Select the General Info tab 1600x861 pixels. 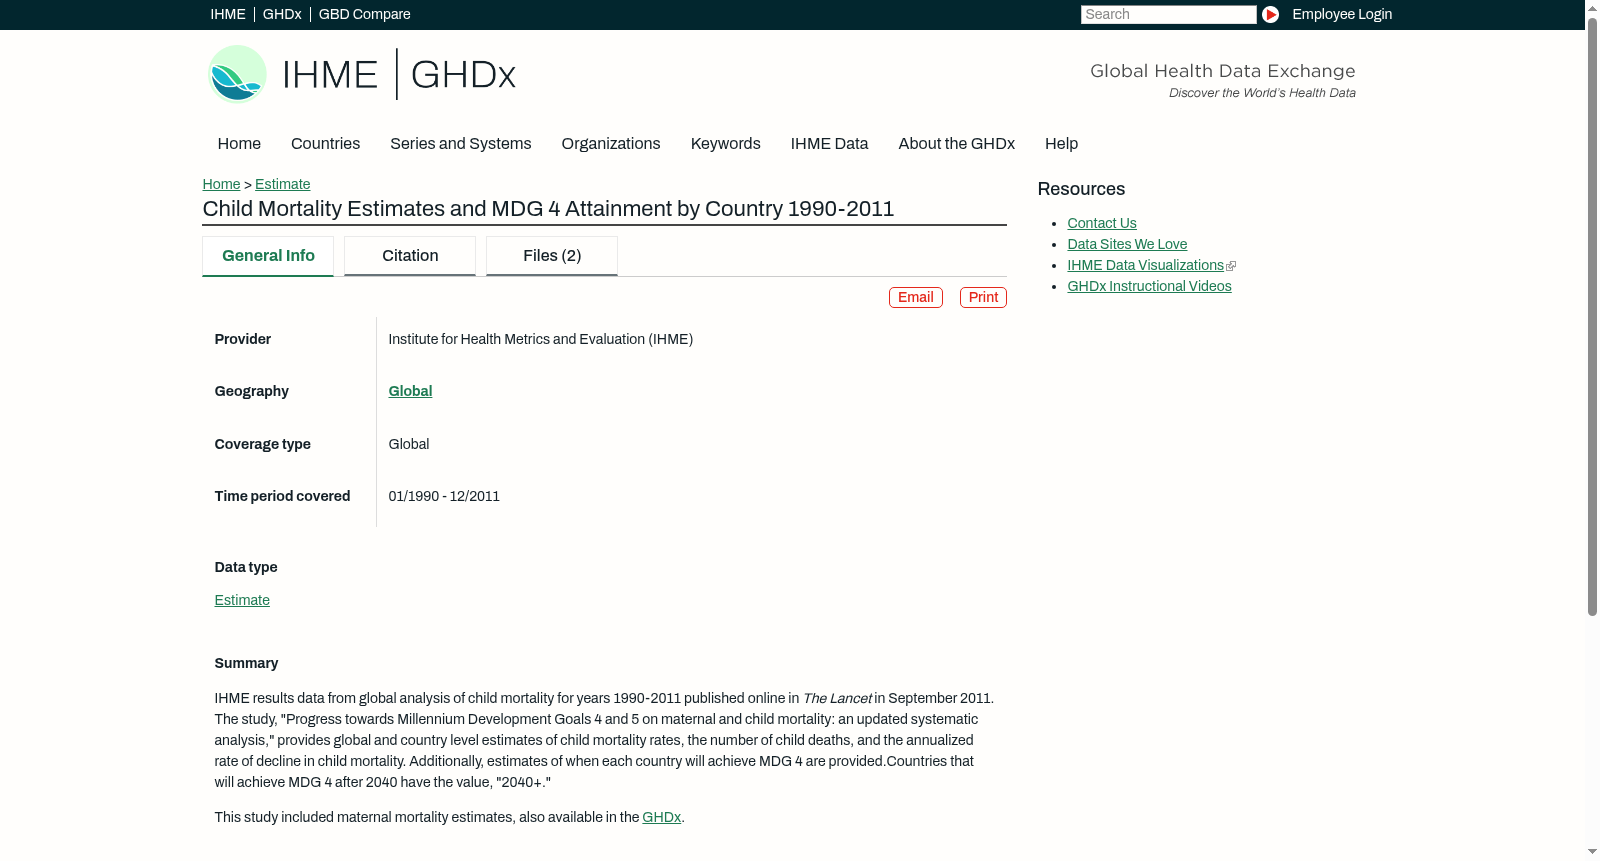[268, 256]
